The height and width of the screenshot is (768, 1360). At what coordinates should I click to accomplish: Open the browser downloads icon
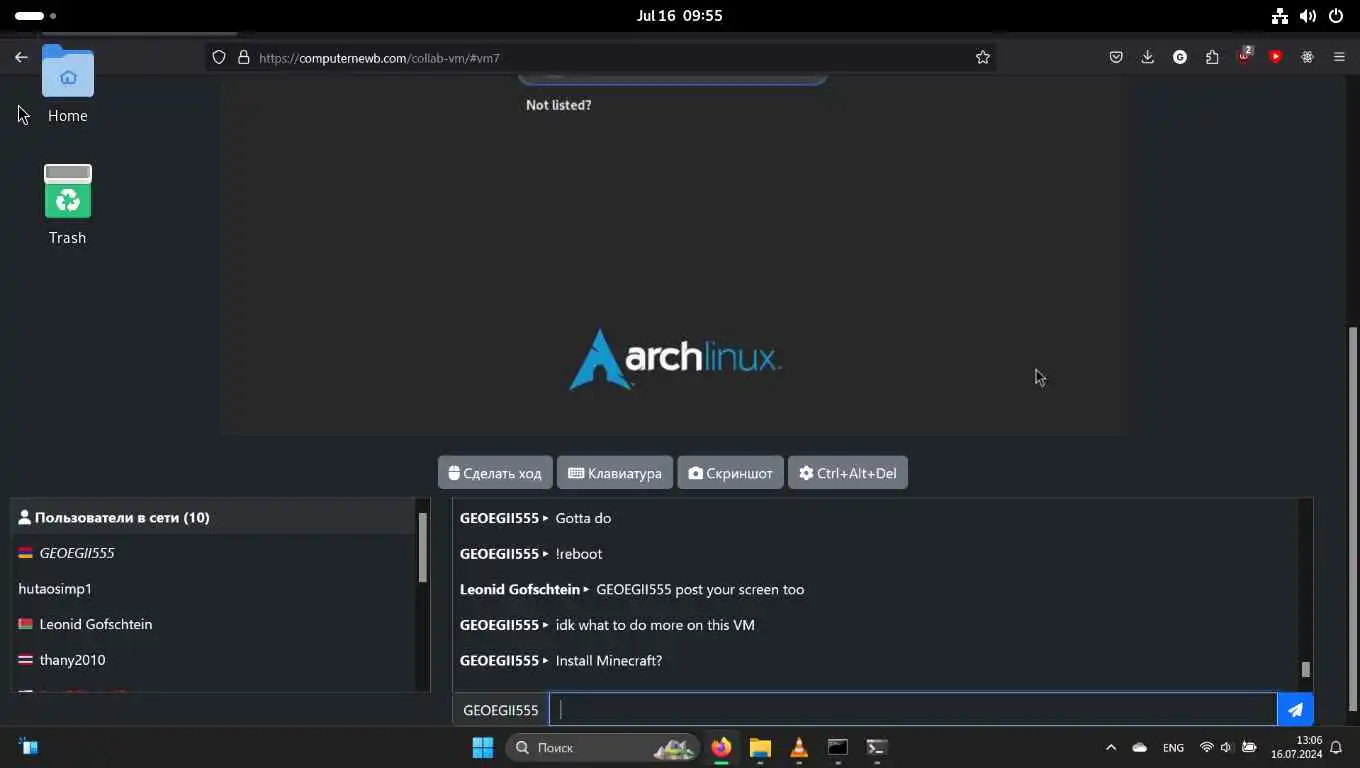click(1148, 57)
